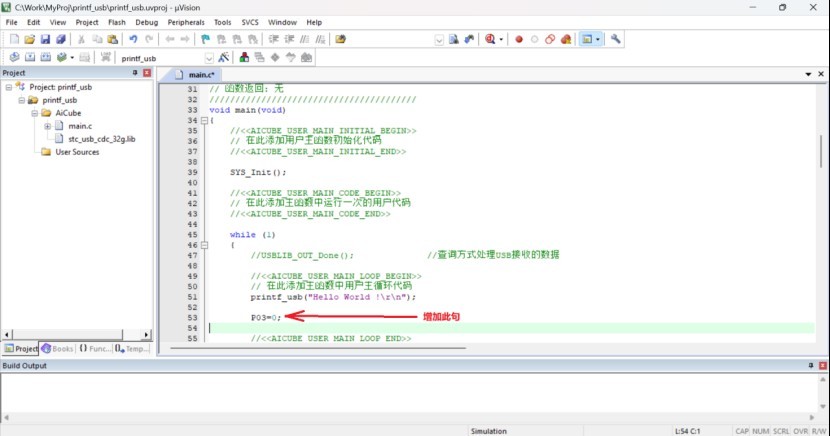Toggle the window layout button
Image resolution: width=830 pixels, height=436 pixels.
click(x=587, y=39)
